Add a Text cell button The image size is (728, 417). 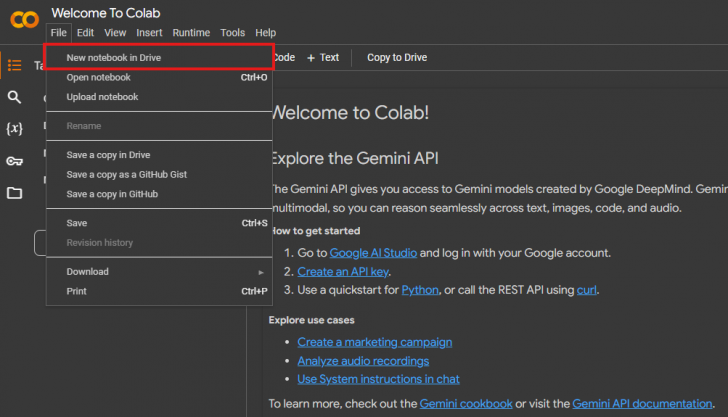coord(323,58)
